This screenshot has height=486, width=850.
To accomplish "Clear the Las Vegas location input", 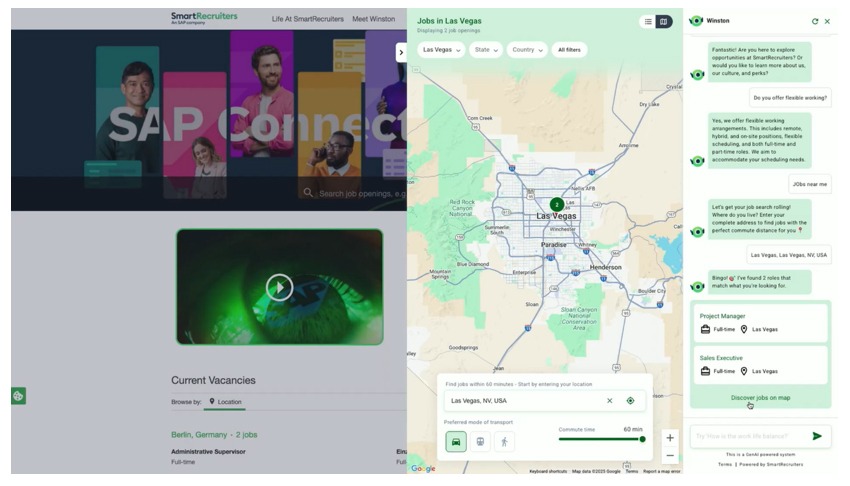I will click(609, 401).
